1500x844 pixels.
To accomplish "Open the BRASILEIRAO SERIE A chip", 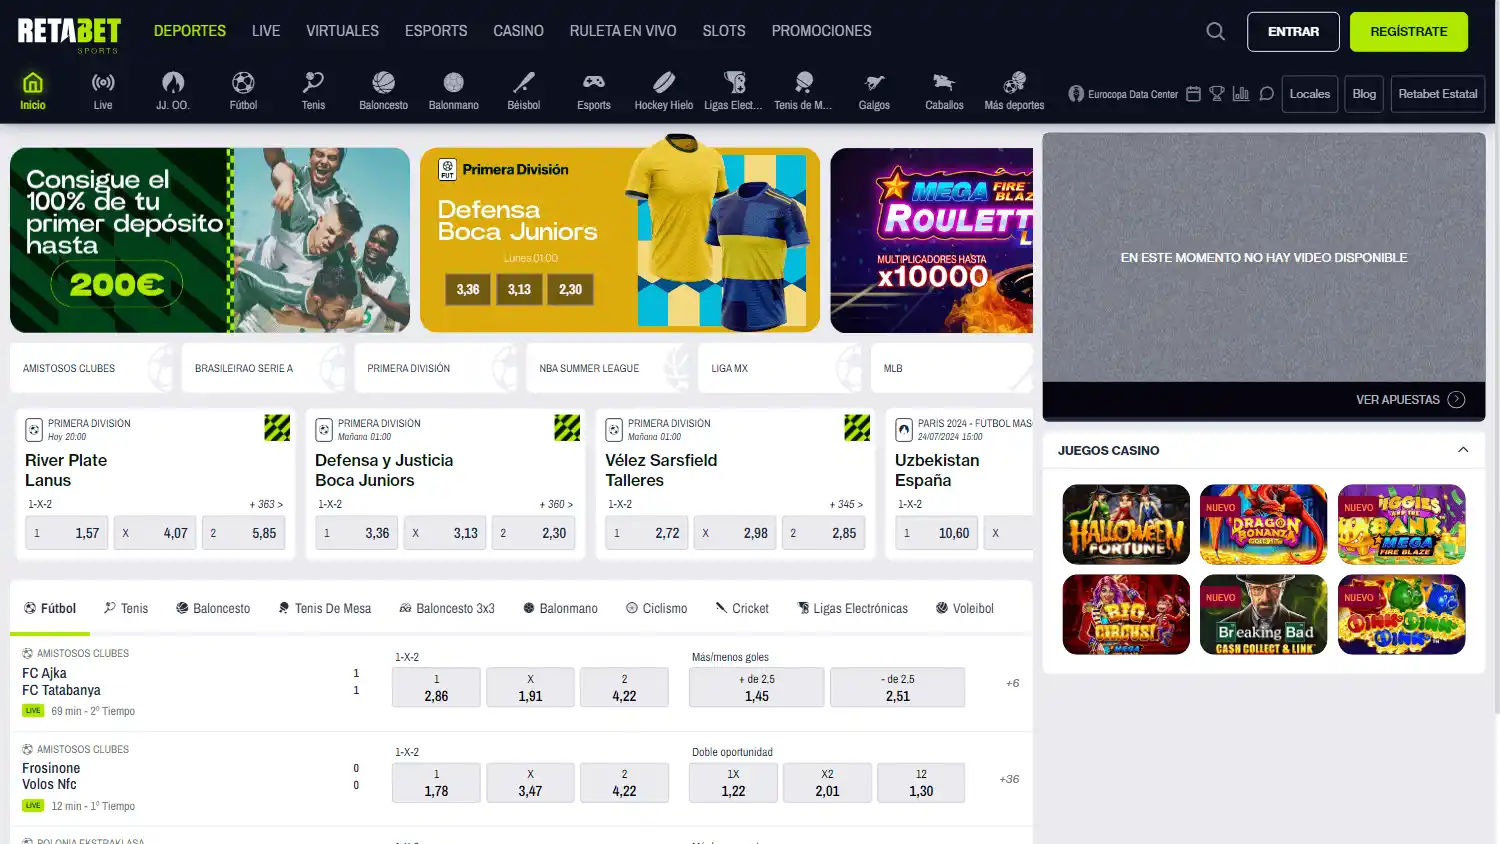I will (x=264, y=368).
